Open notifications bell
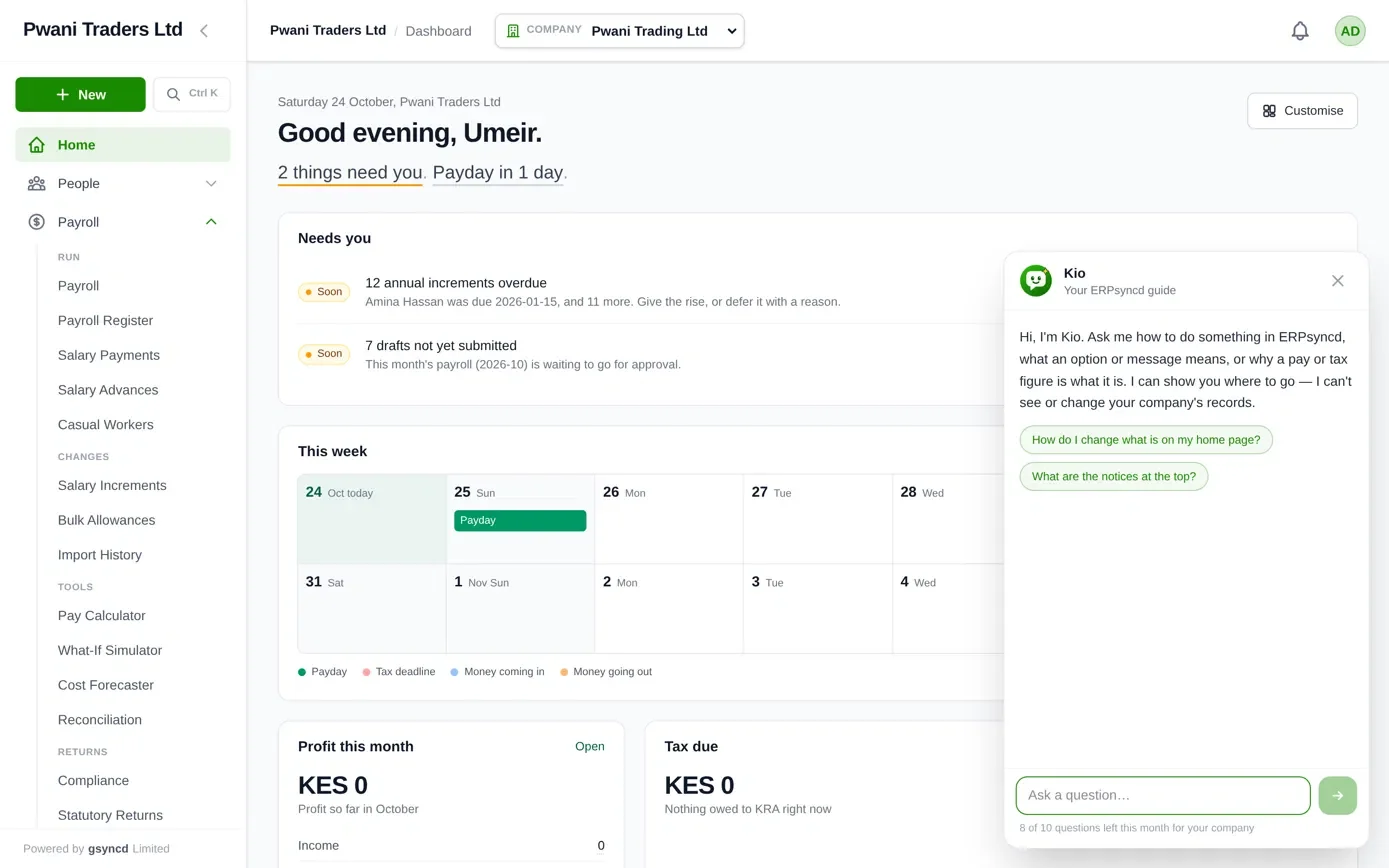Image resolution: width=1389 pixels, height=868 pixels. click(1300, 31)
